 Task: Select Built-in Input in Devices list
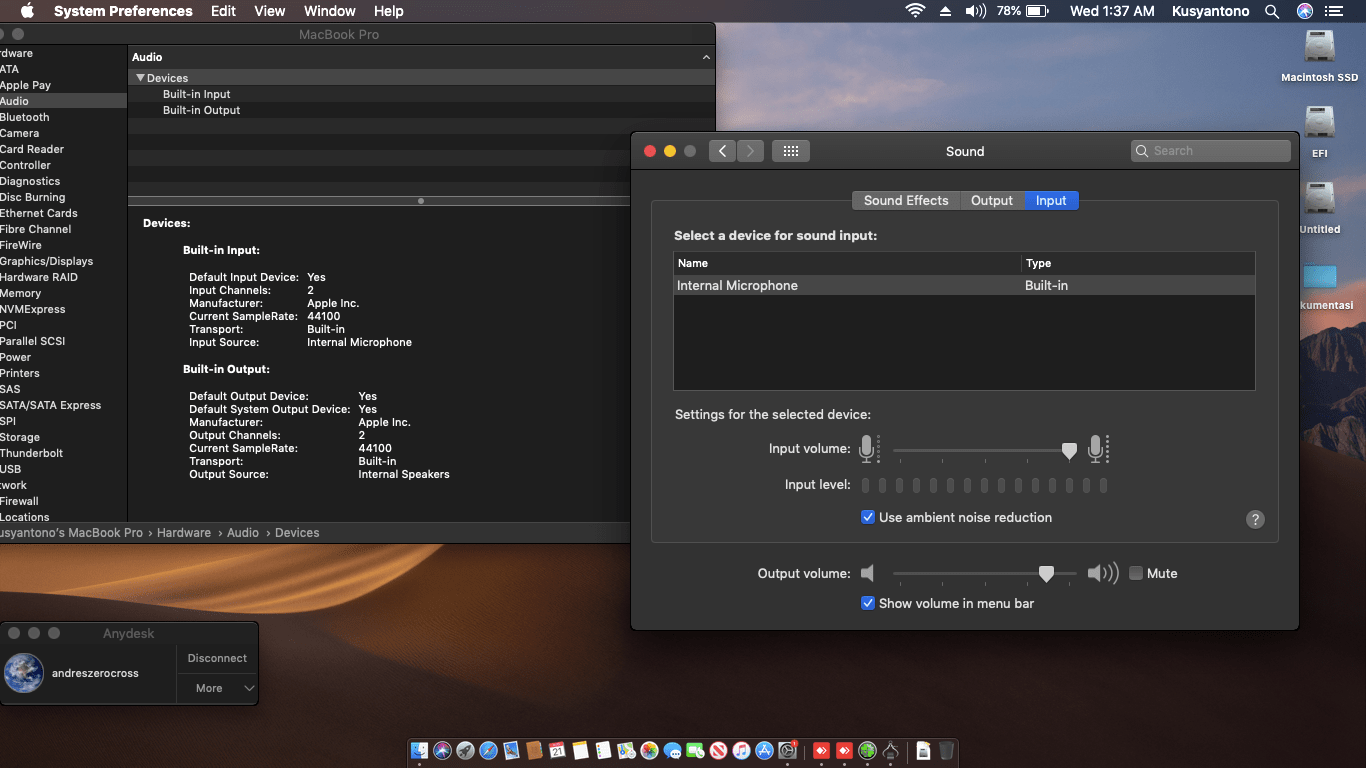[x=197, y=94]
